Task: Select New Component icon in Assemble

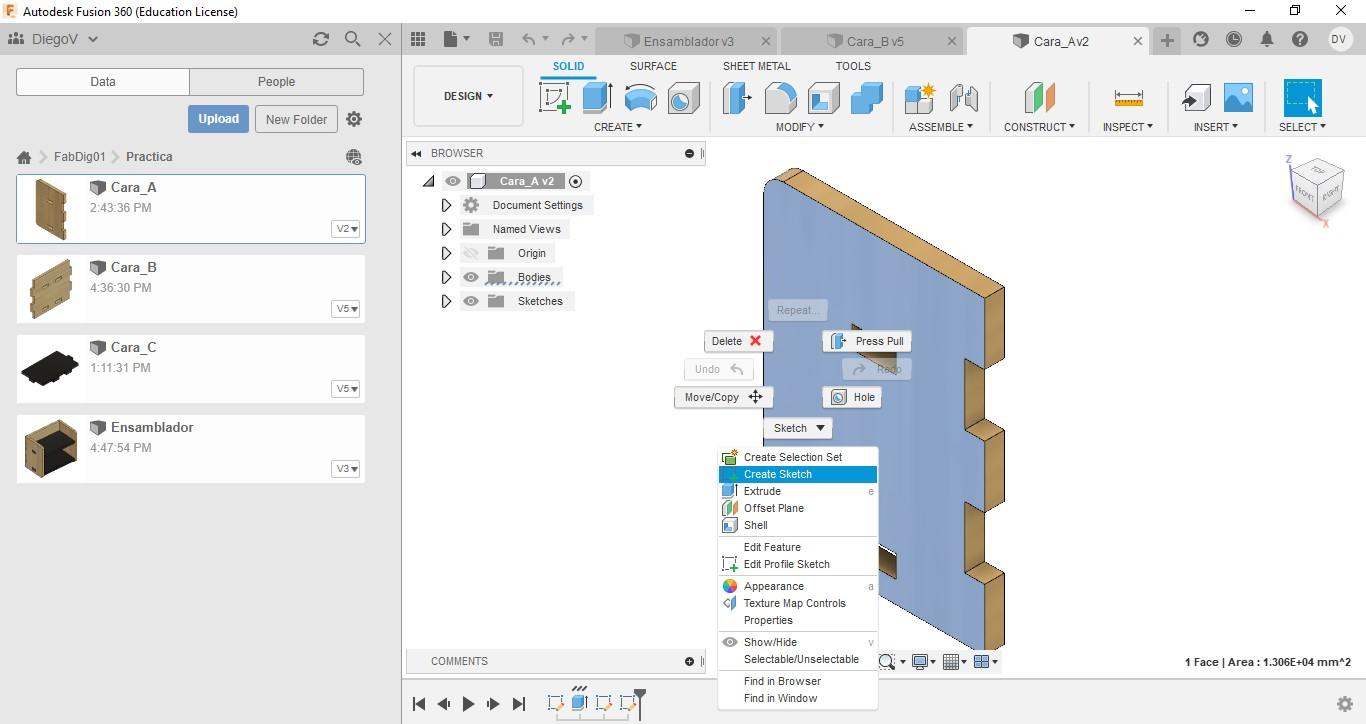Action: [x=919, y=98]
